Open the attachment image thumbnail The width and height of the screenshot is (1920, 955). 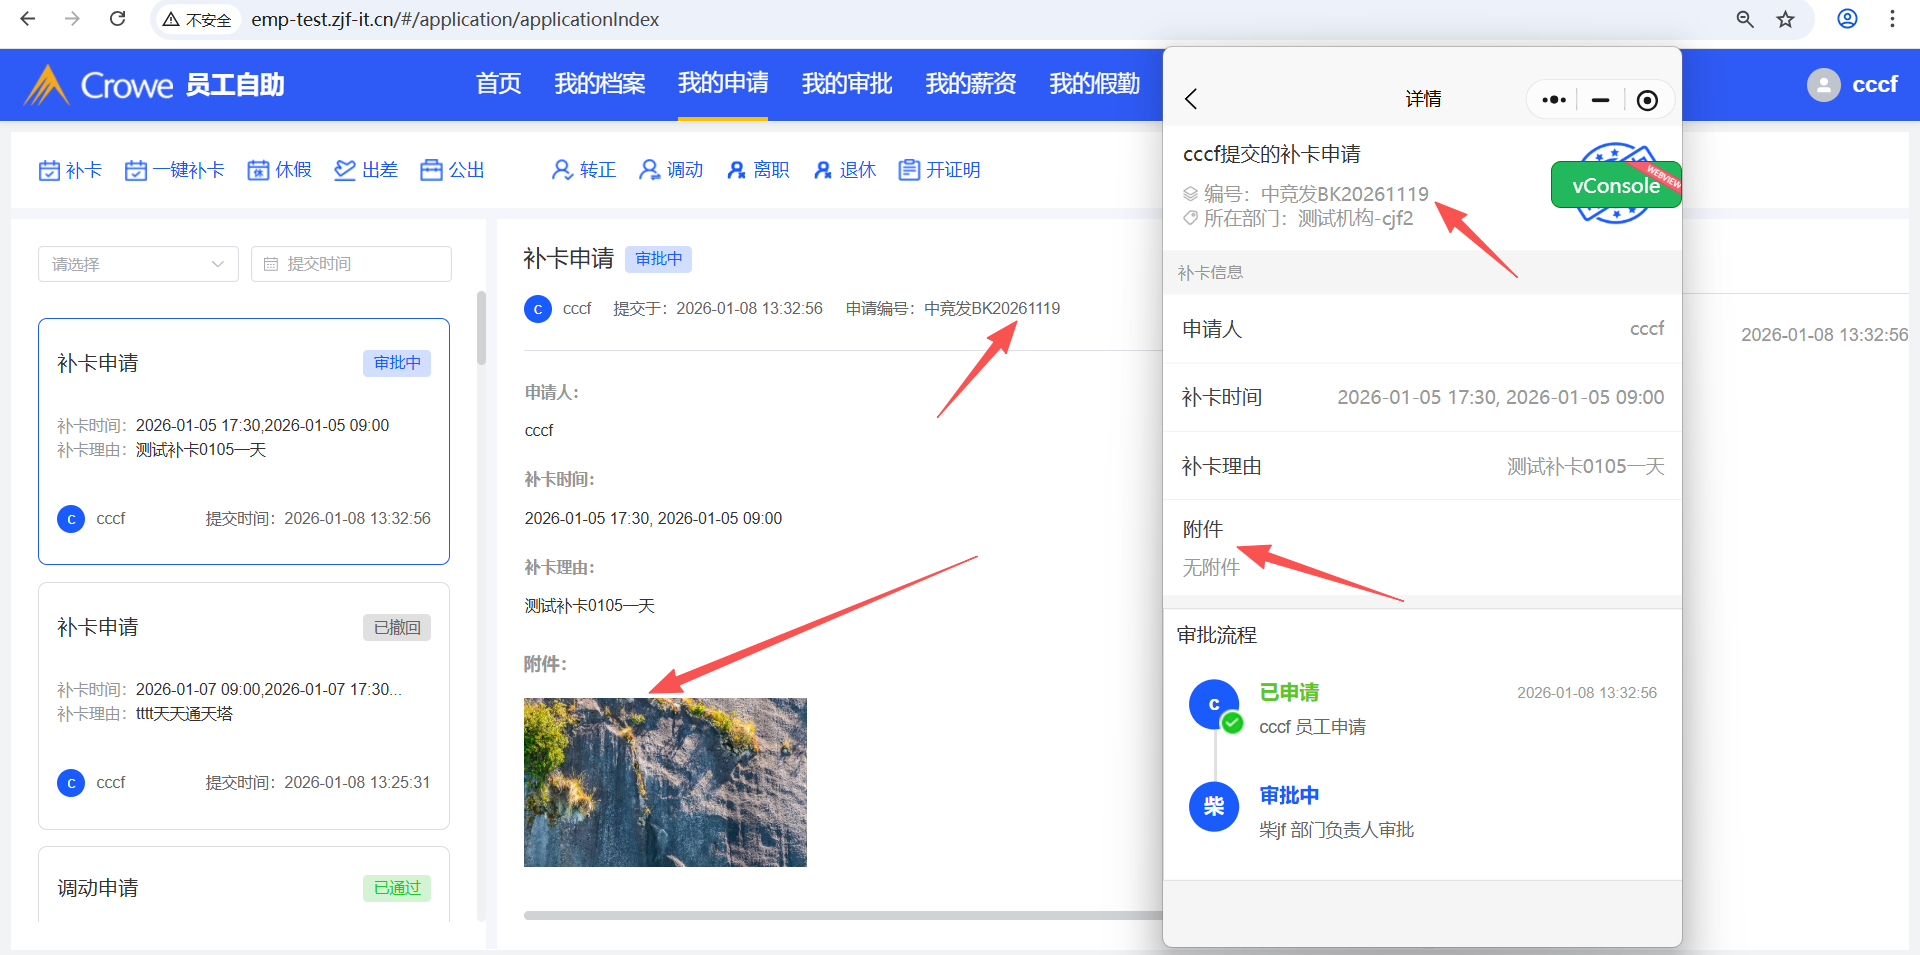[x=665, y=782]
